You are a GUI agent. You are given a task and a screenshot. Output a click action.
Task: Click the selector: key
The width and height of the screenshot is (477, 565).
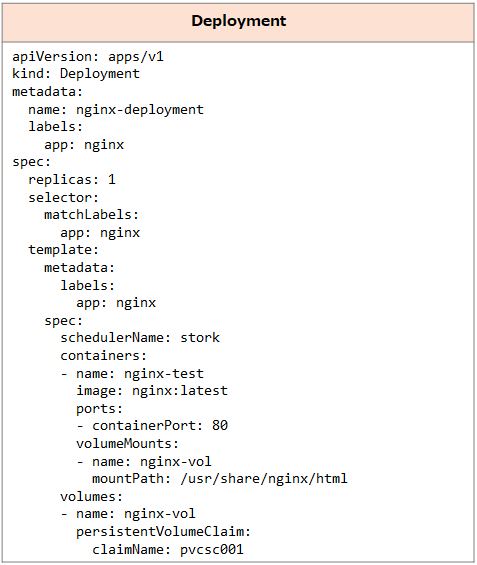click(63, 197)
